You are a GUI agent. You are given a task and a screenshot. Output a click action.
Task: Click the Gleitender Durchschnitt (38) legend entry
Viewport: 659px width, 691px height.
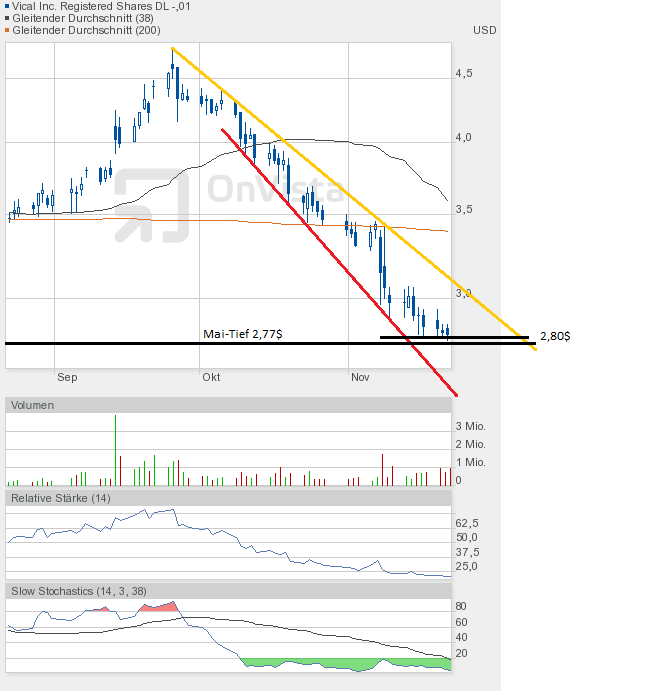click(x=83, y=18)
